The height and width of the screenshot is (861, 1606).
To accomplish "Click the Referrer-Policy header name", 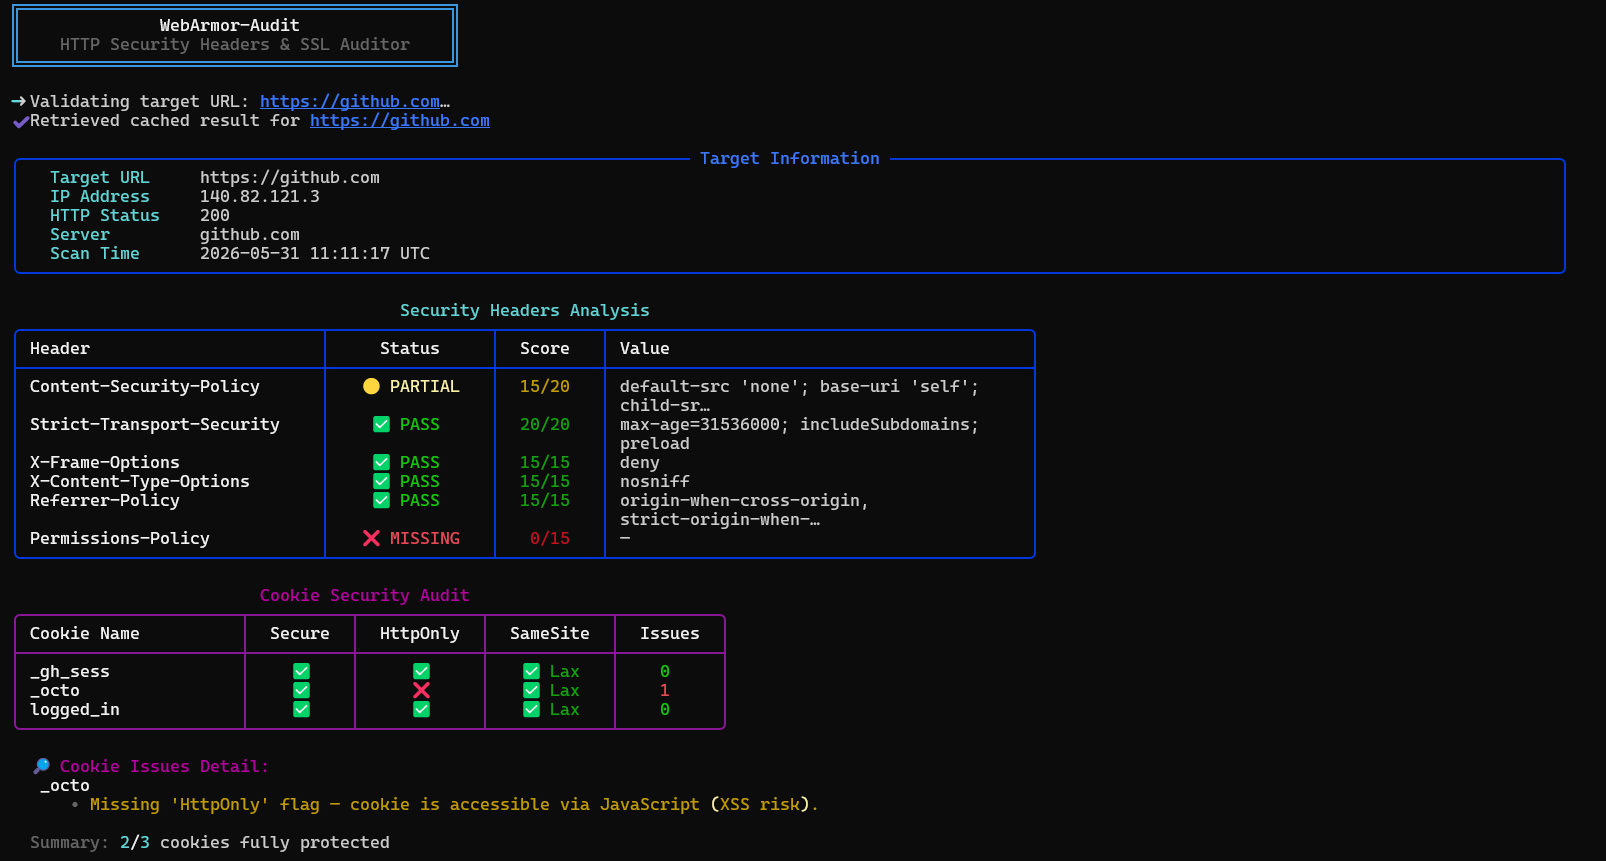I will tap(105, 500).
